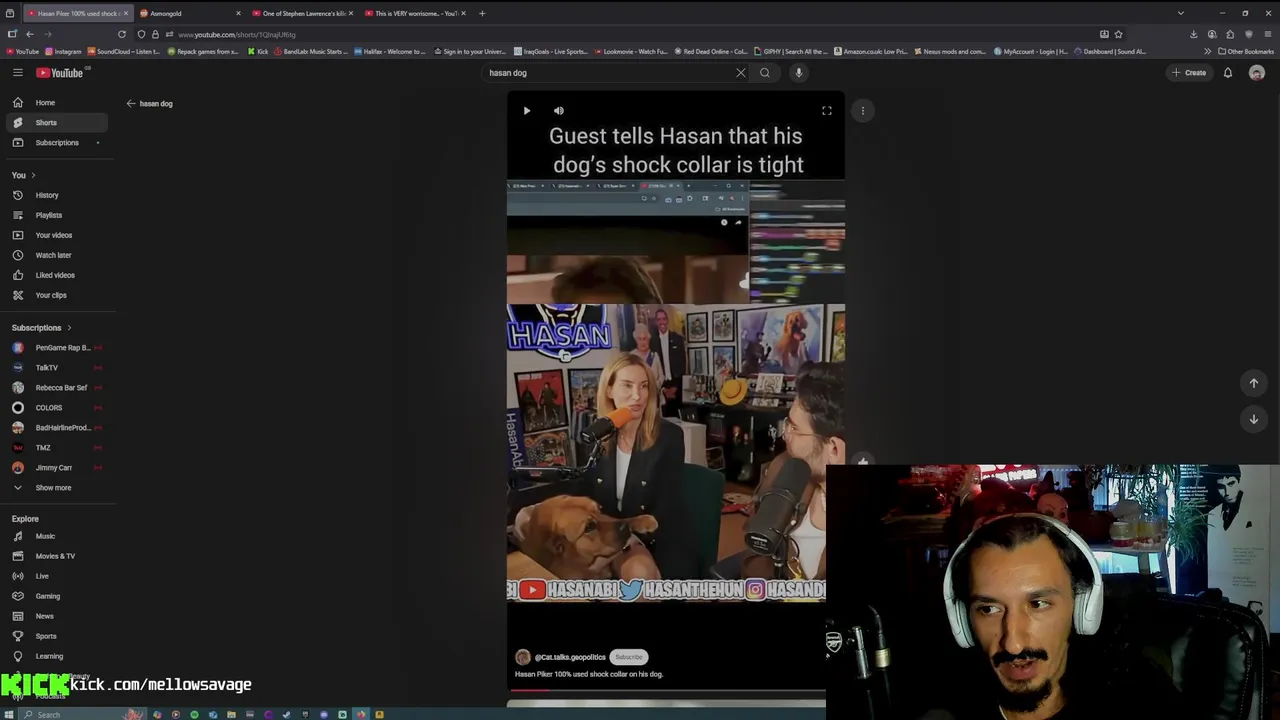Go to Home in the sidebar
Image resolution: width=1280 pixels, height=720 pixels.
tap(56, 102)
